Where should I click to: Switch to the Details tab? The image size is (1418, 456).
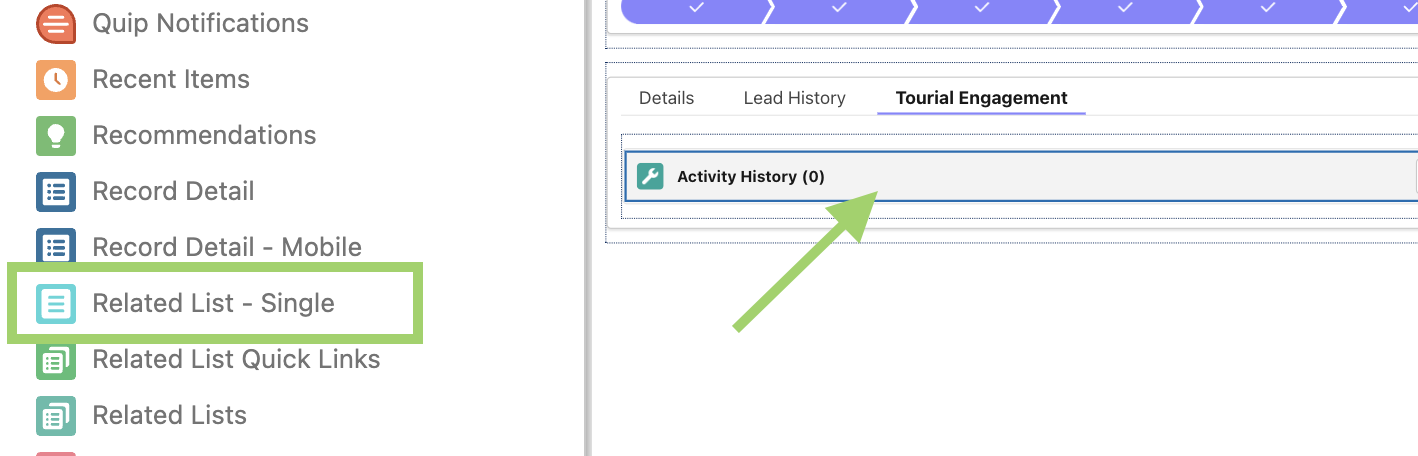point(666,98)
